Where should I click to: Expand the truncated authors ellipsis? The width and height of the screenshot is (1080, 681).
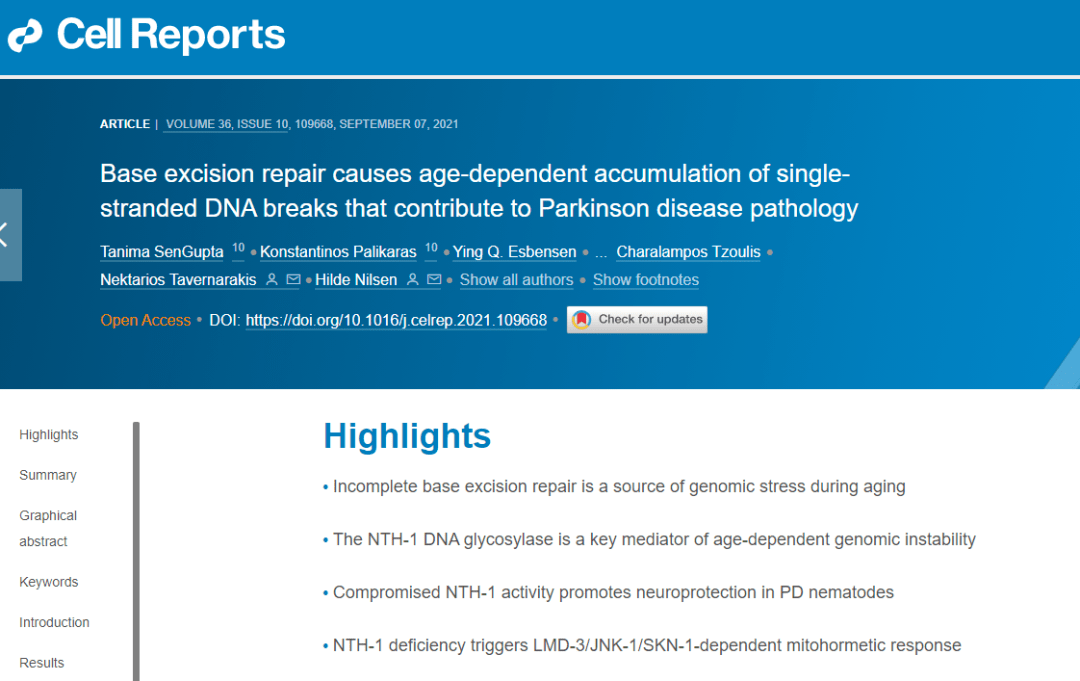point(600,252)
